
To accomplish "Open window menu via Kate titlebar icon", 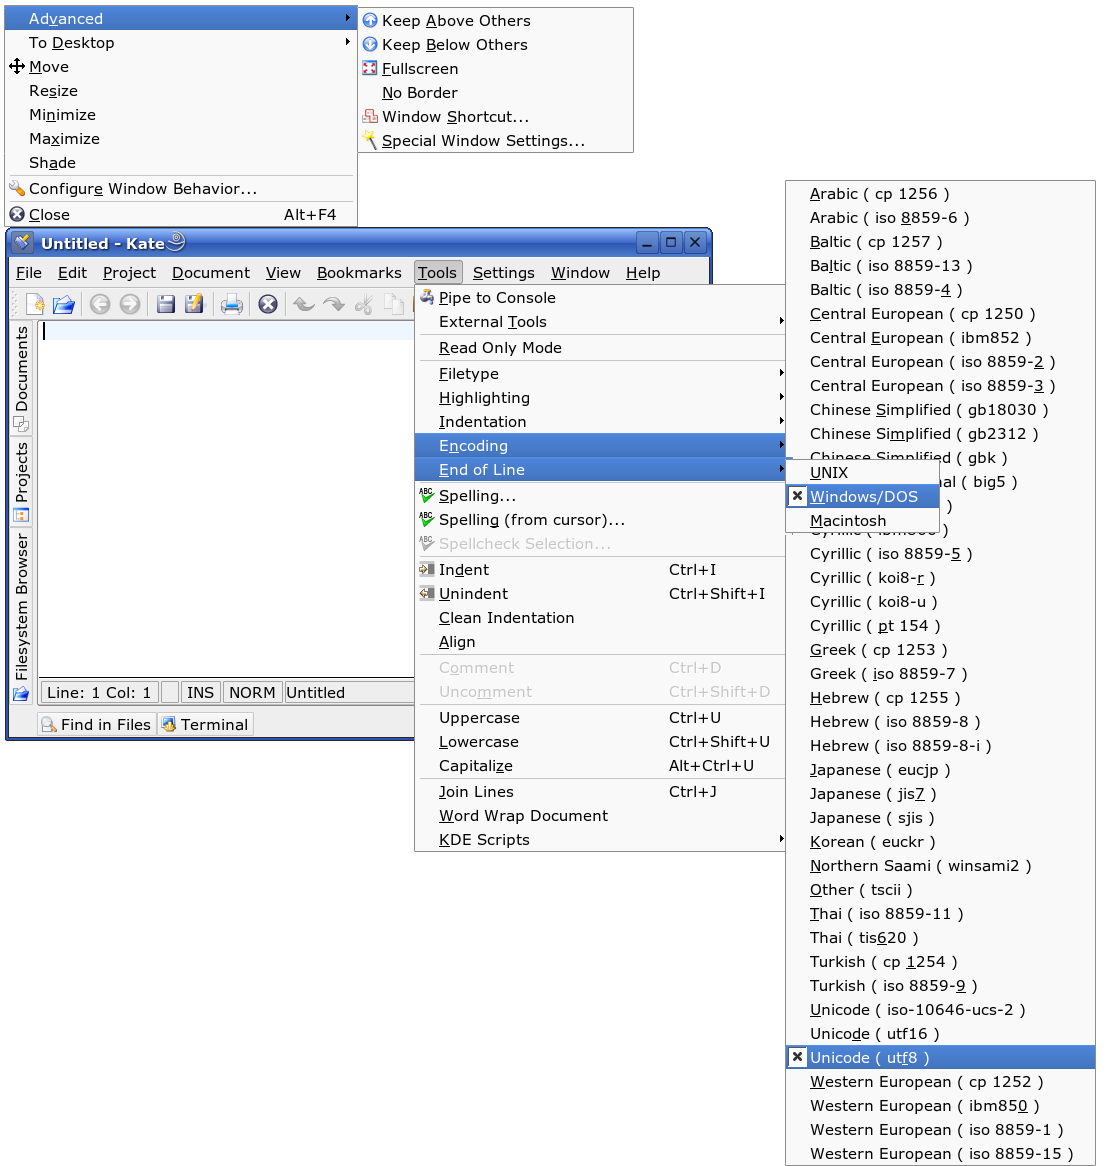I will point(22,243).
